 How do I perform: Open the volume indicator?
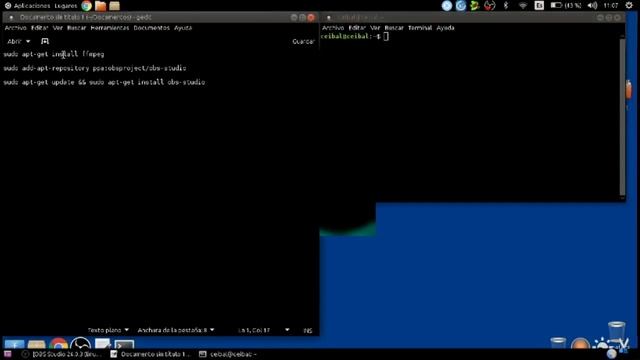pos(592,5)
